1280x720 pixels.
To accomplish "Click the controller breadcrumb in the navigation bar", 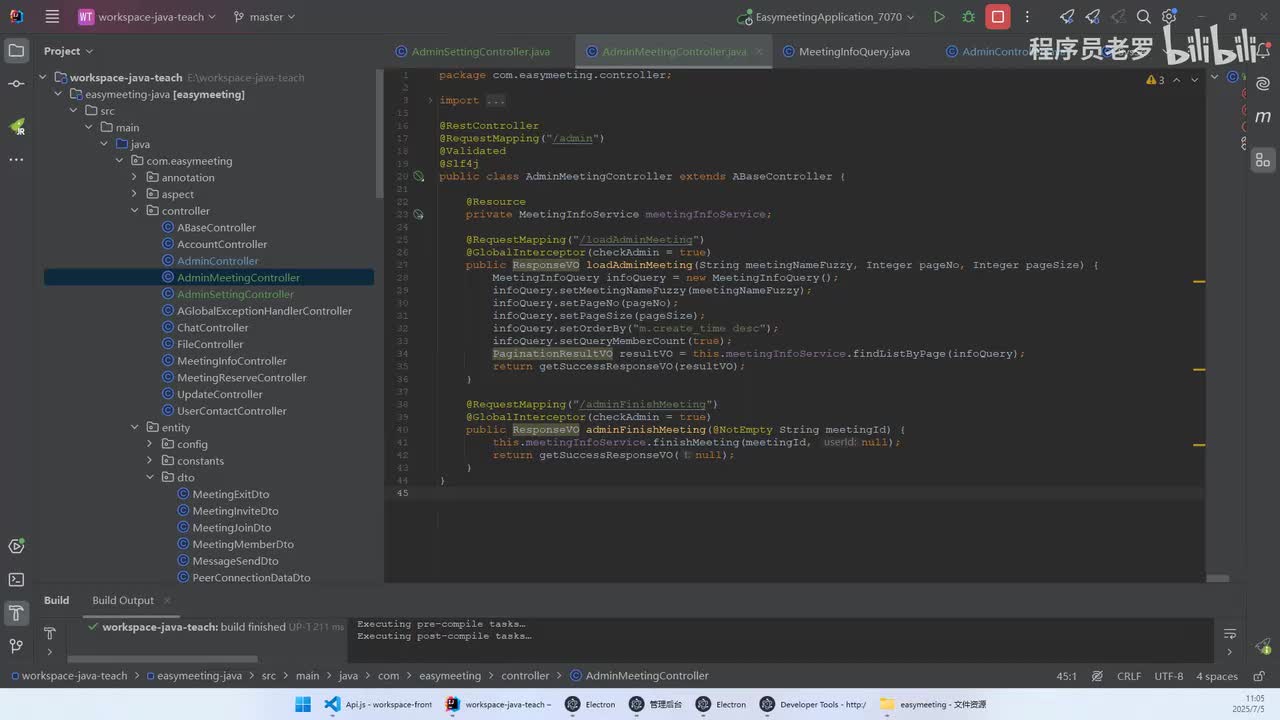I will pos(525,676).
